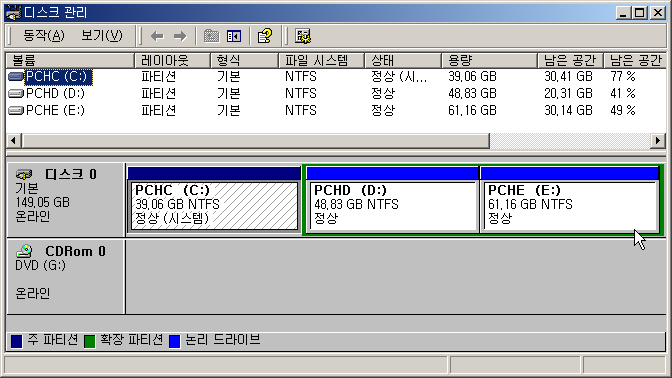
Task: Minimize the Disk Management window
Action: click(623, 13)
